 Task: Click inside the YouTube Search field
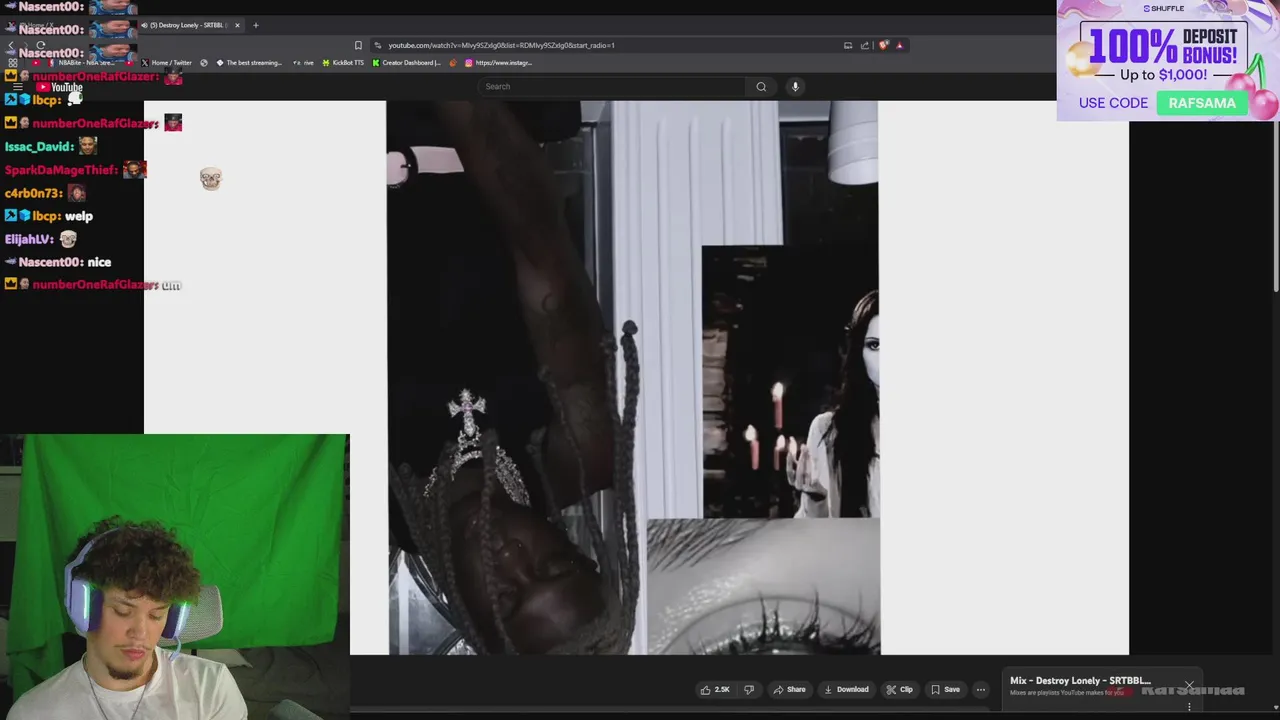612,87
